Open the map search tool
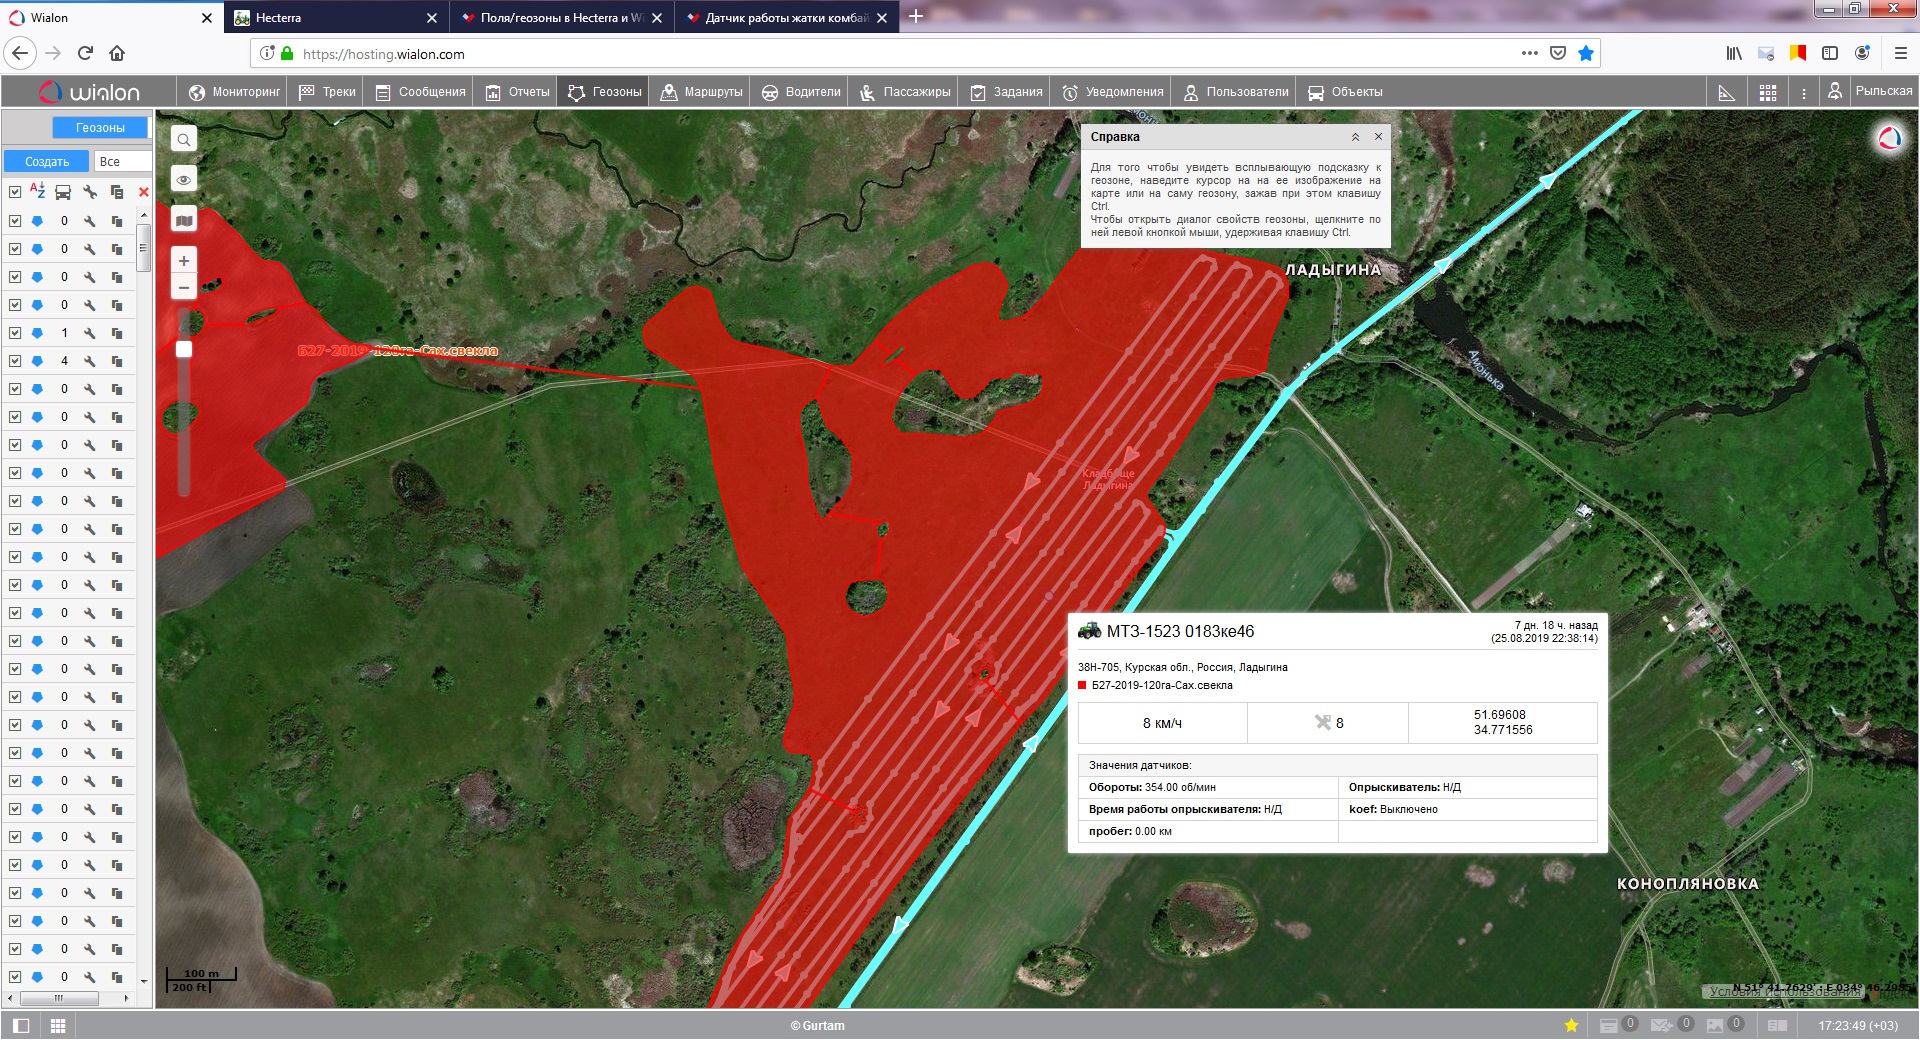The image size is (1920, 1040). click(184, 139)
